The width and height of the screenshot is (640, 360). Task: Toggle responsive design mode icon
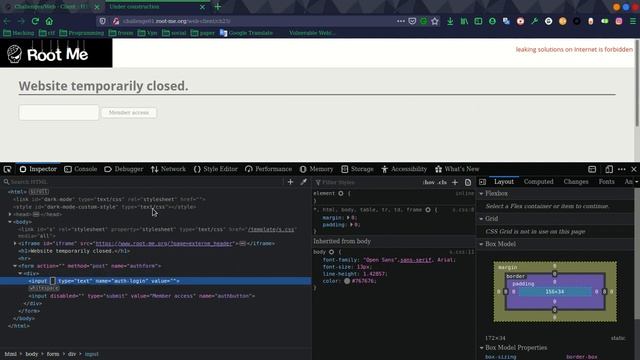609,169
